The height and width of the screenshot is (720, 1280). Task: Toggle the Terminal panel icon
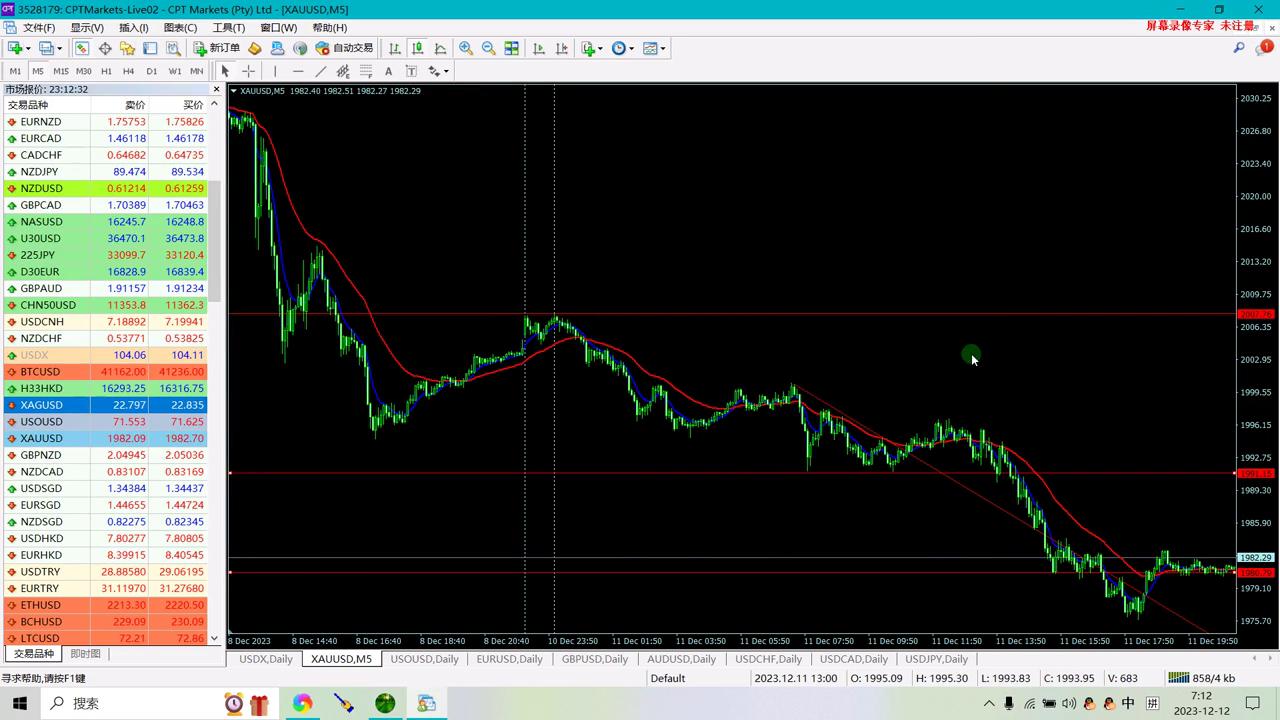pos(150,48)
